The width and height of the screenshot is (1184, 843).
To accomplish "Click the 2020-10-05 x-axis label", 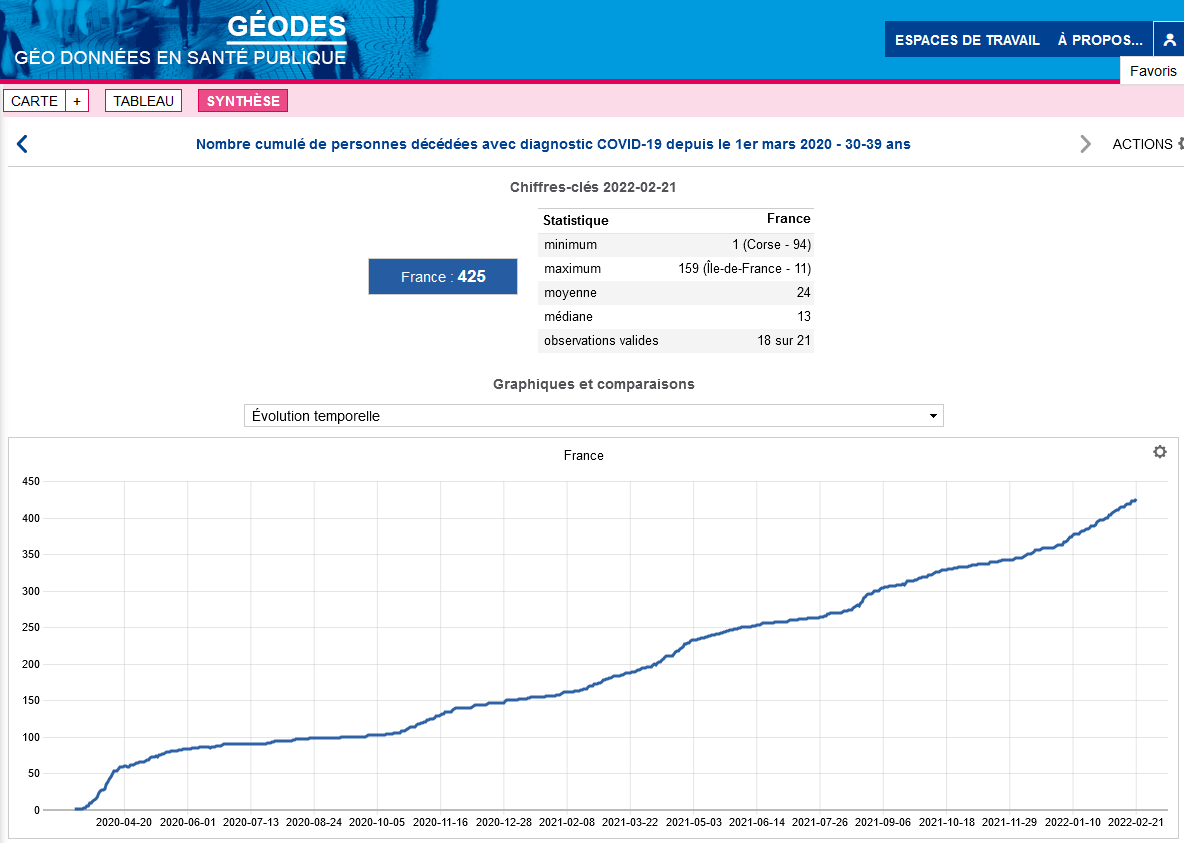I will [377, 822].
